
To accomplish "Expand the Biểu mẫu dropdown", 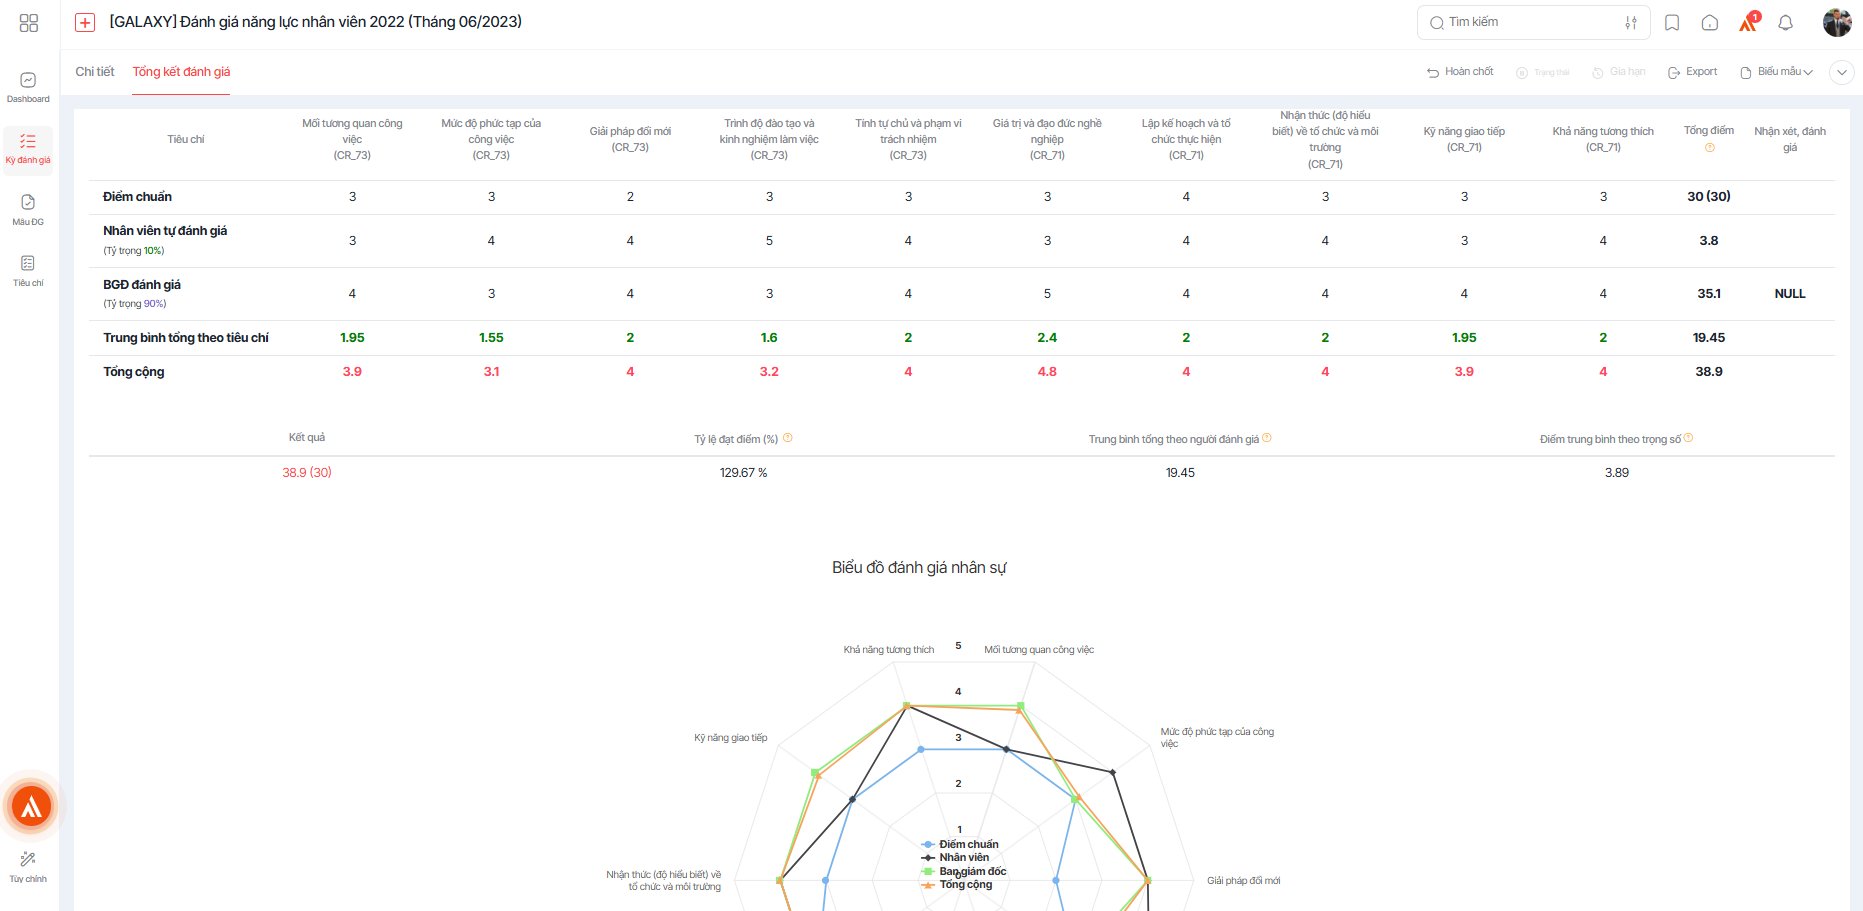I will click(x=1777, y=72).
